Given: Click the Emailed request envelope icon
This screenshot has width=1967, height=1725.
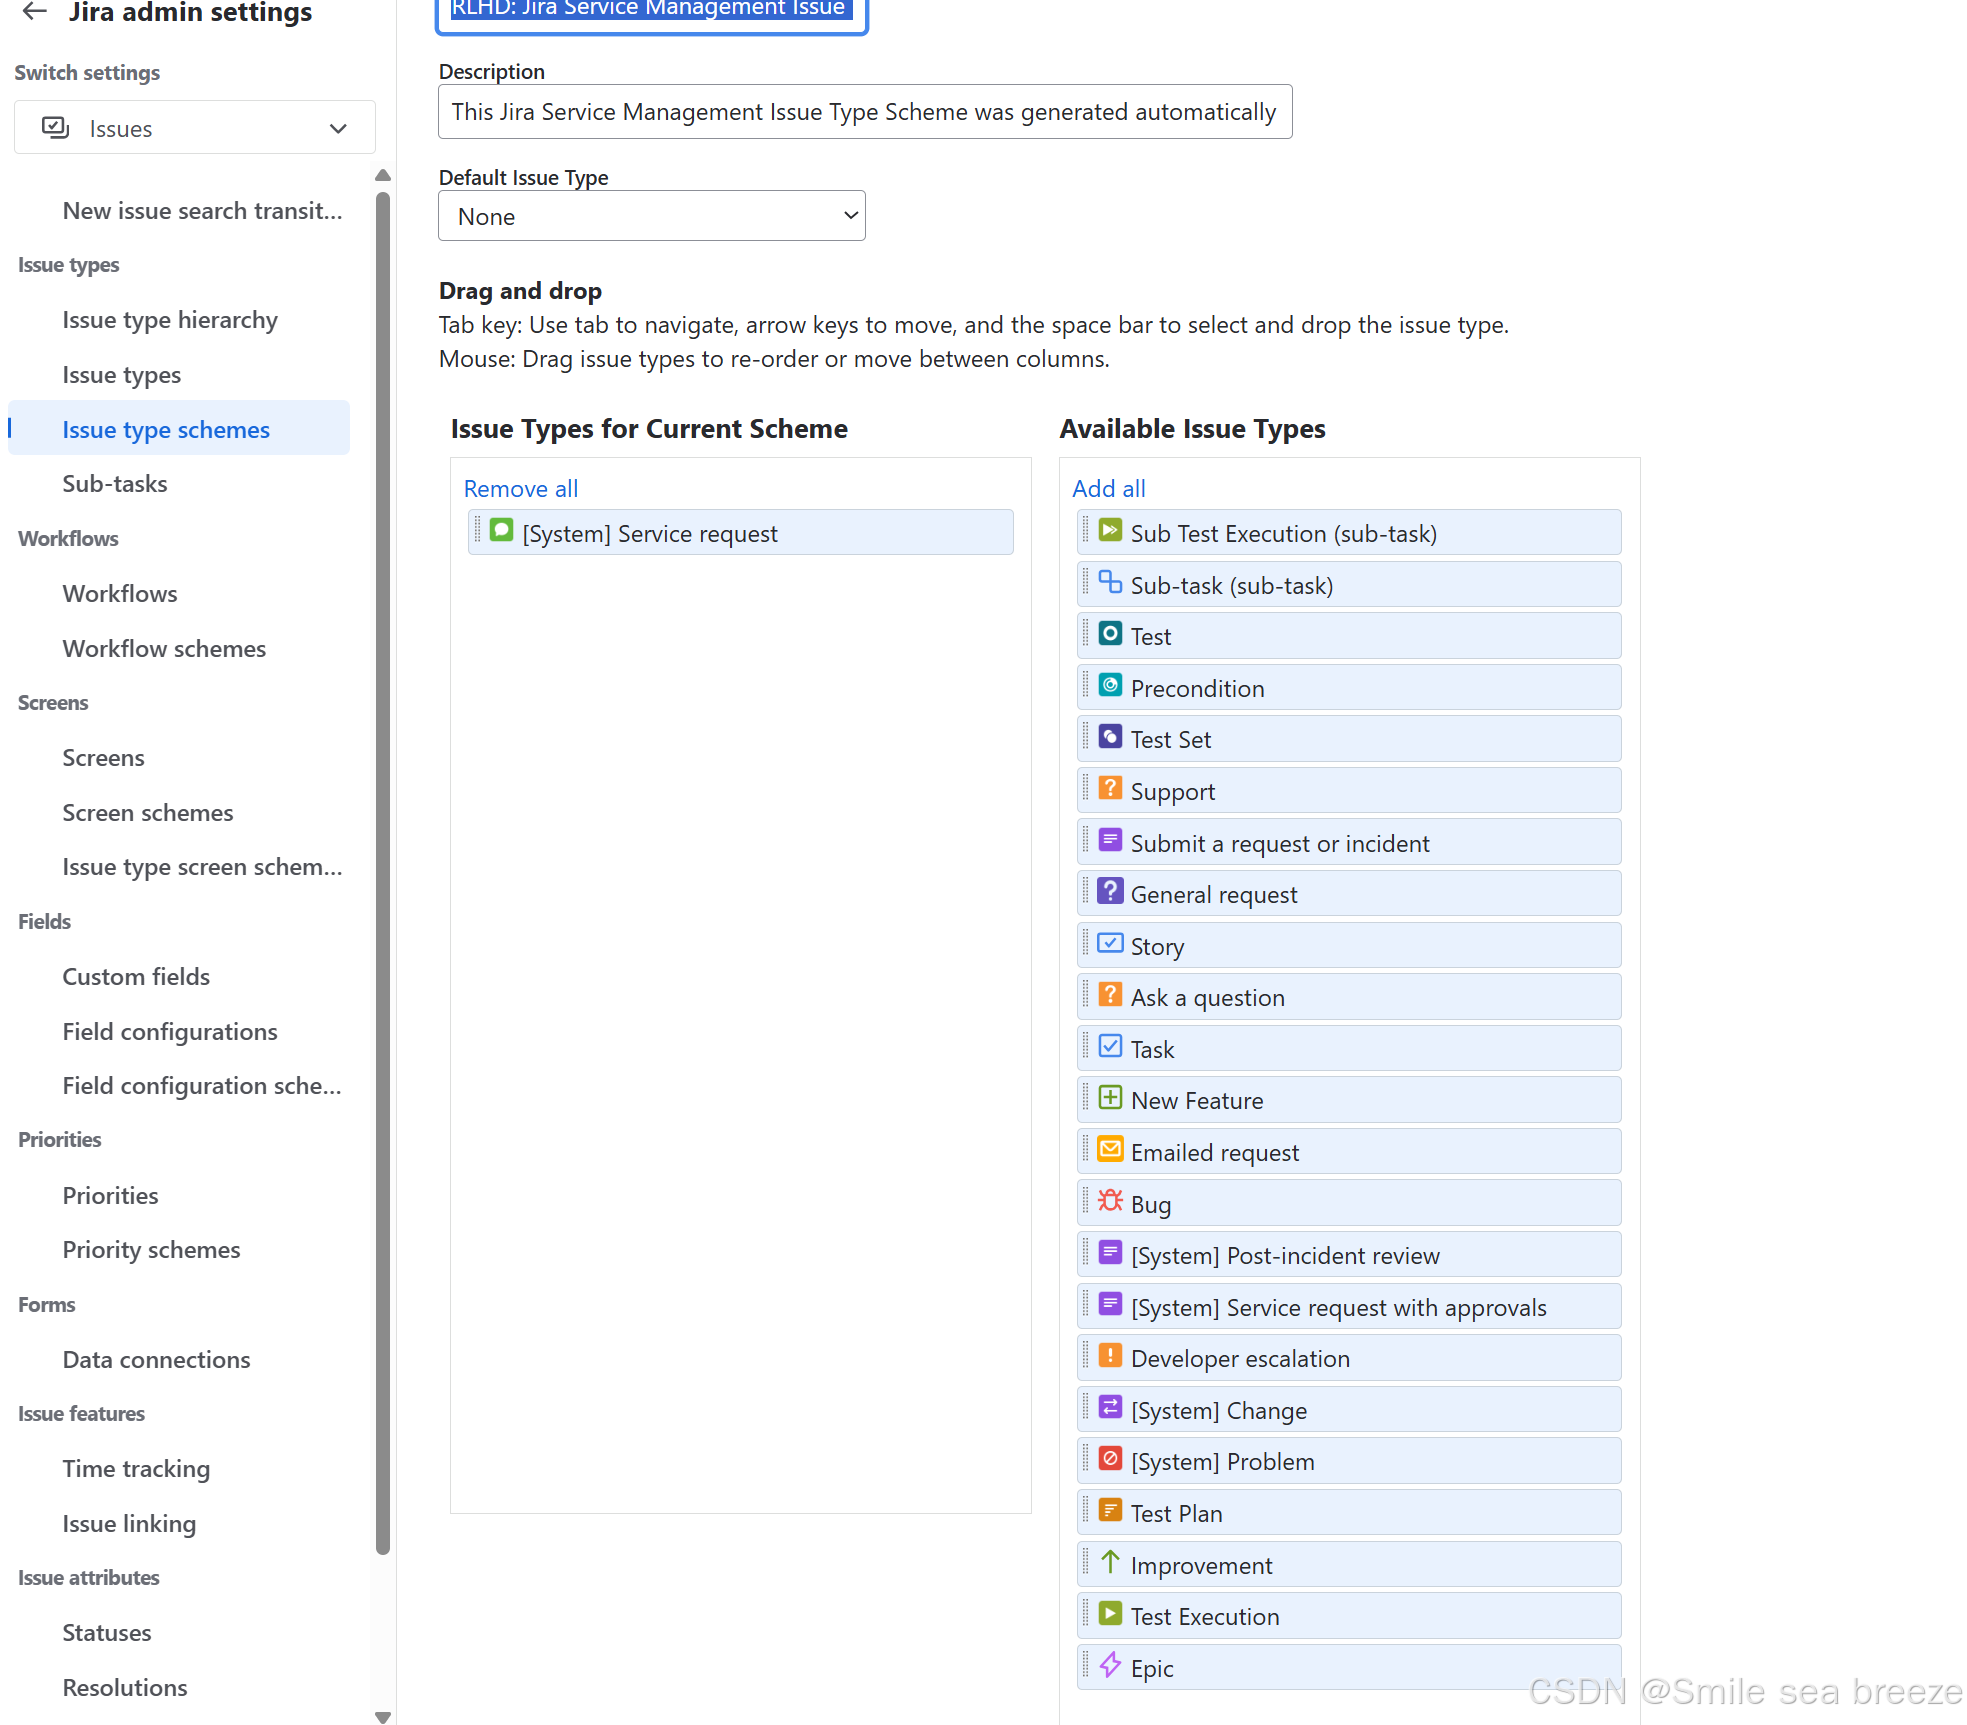Looking at the screenshot, I should [1110, 1150].
